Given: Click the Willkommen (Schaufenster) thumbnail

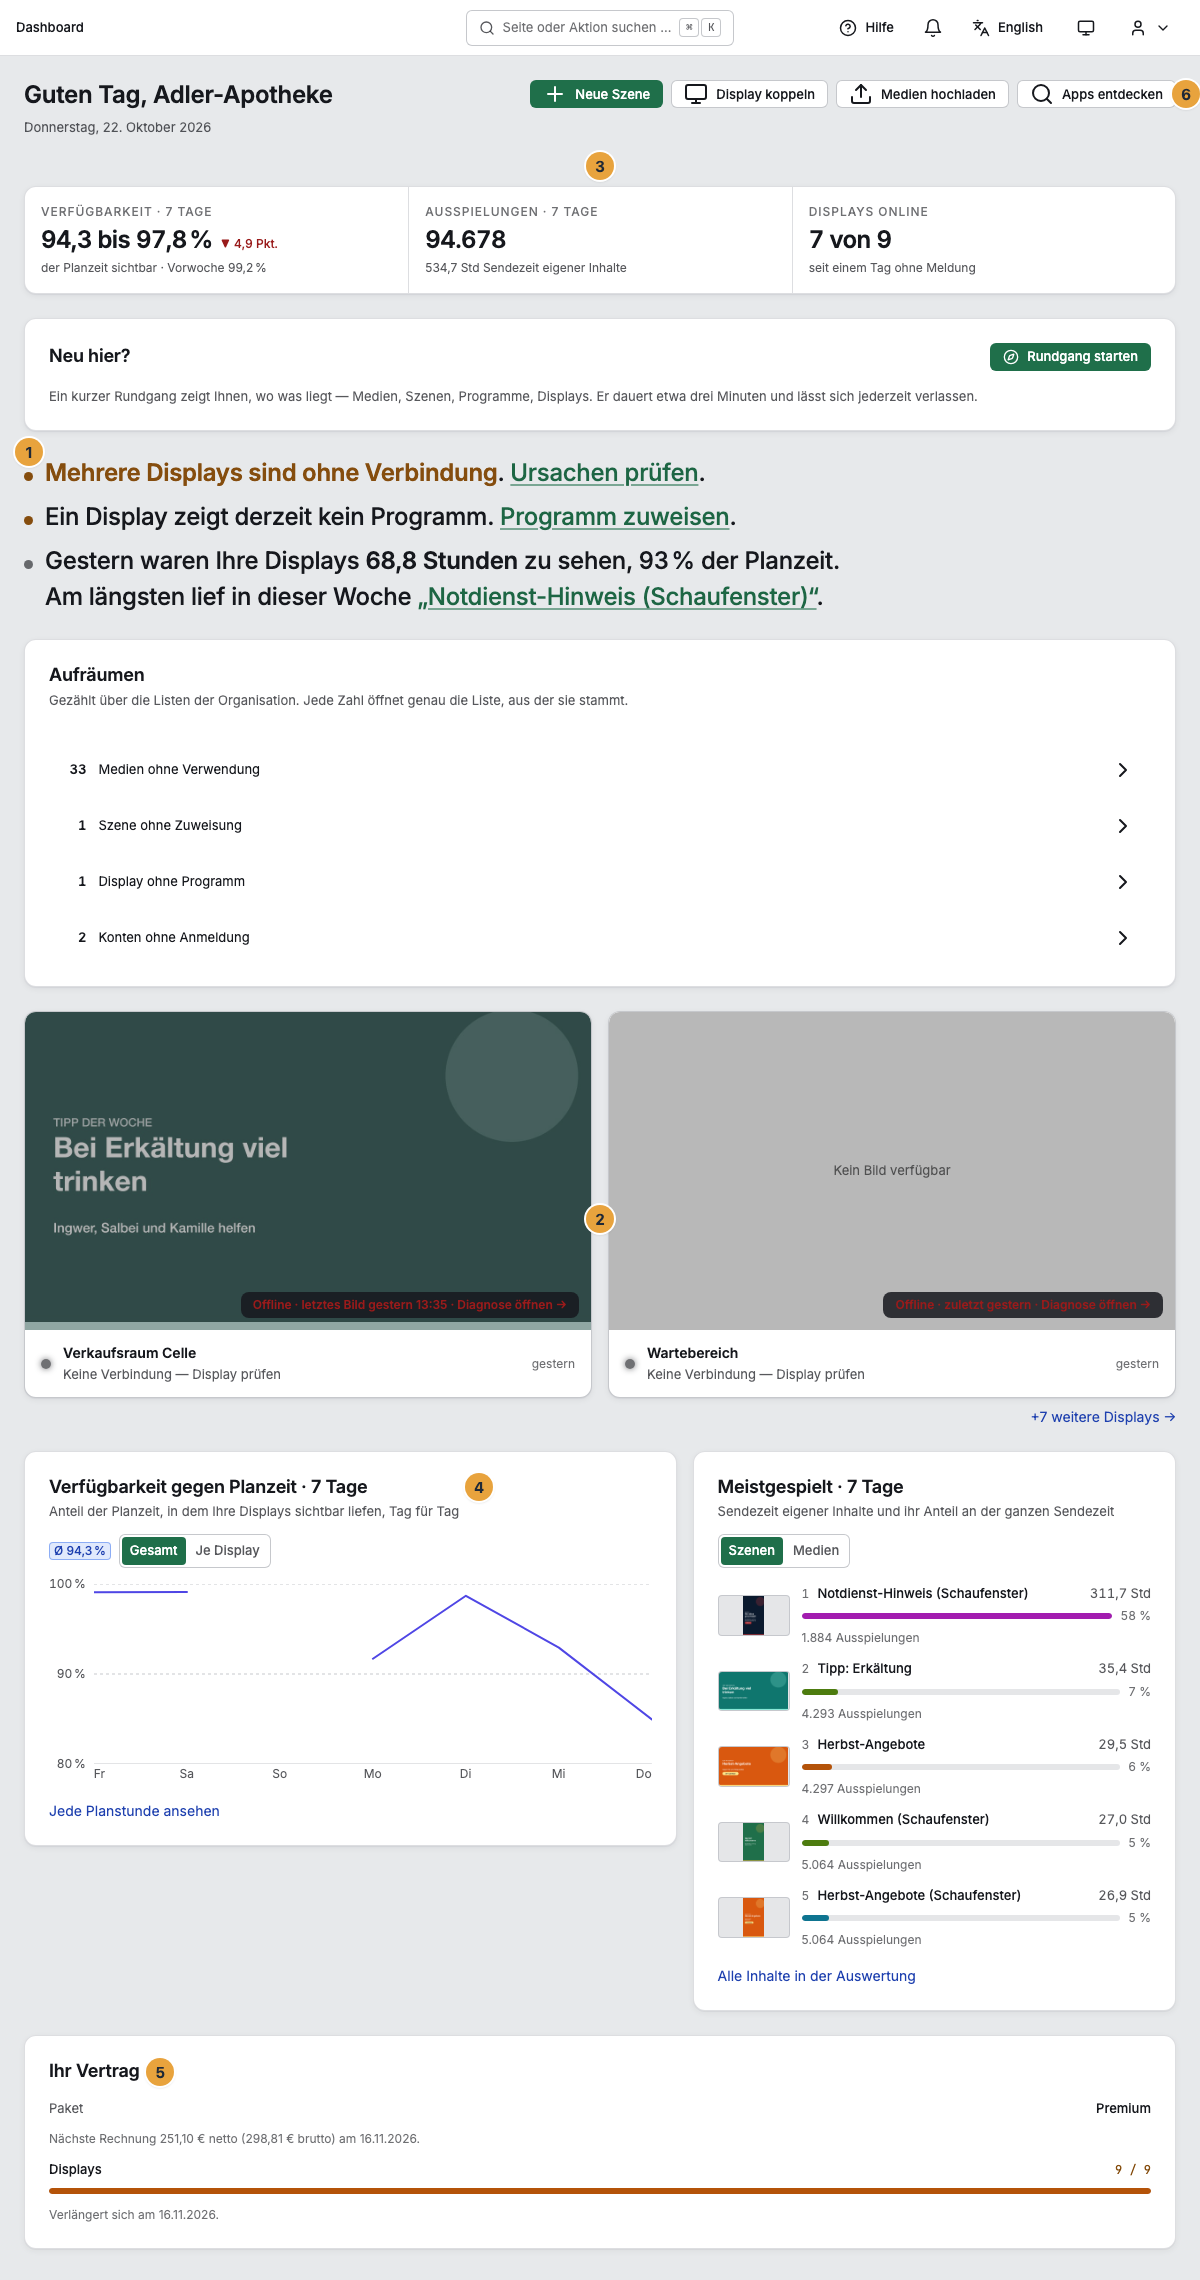Looking at the screenshot, I should click(754, 1841).
